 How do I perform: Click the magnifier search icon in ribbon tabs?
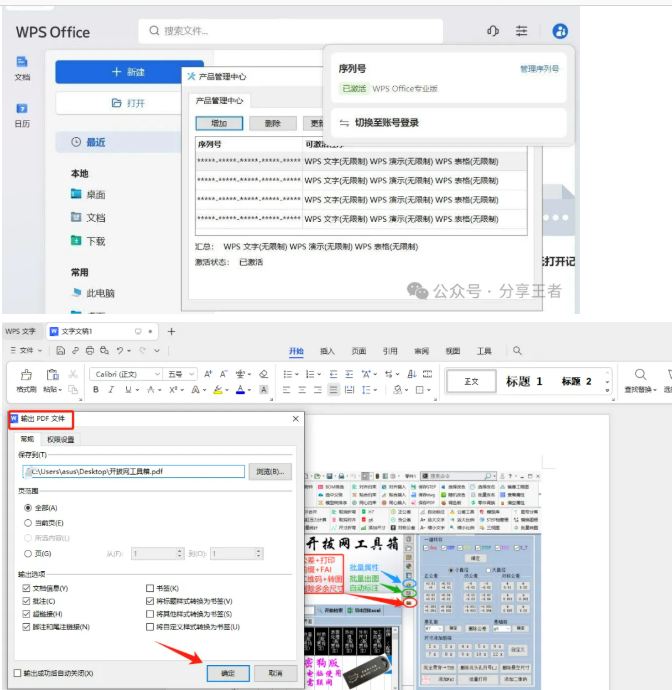517,351
